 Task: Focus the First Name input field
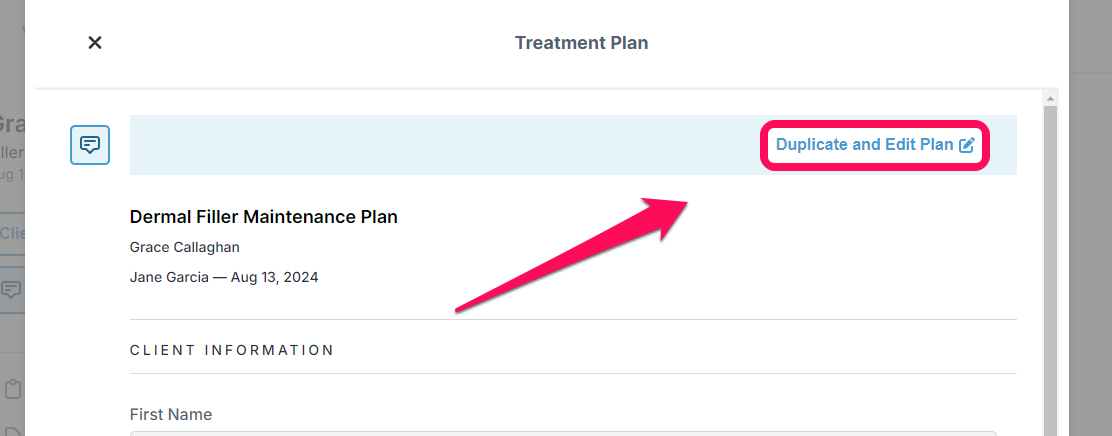coord(563,433)
